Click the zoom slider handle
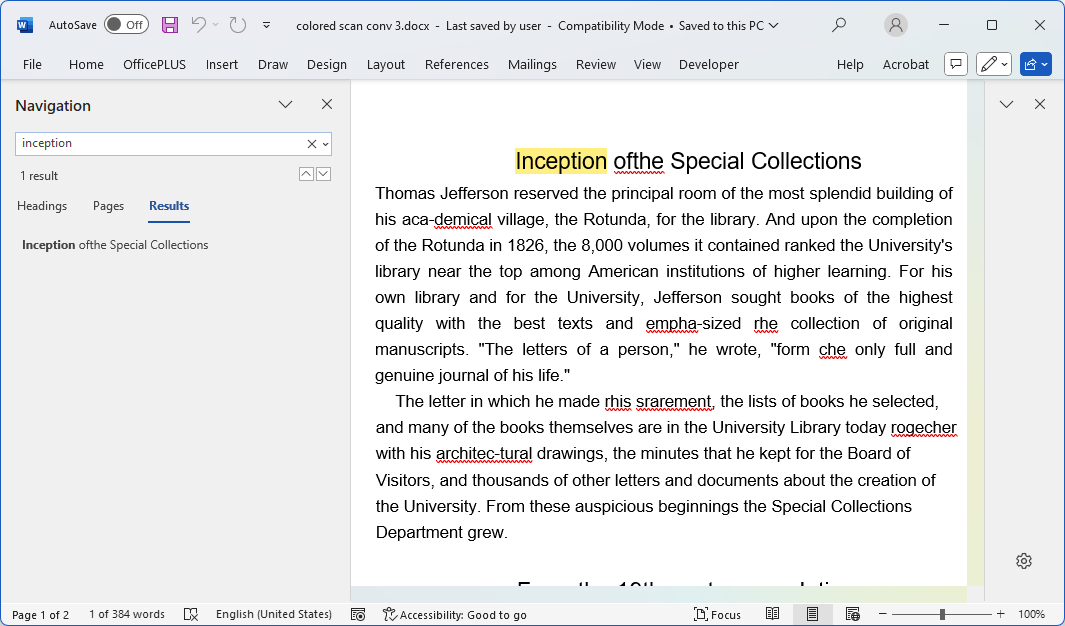This screenshot has height=626, width=1065. [942, 614]
